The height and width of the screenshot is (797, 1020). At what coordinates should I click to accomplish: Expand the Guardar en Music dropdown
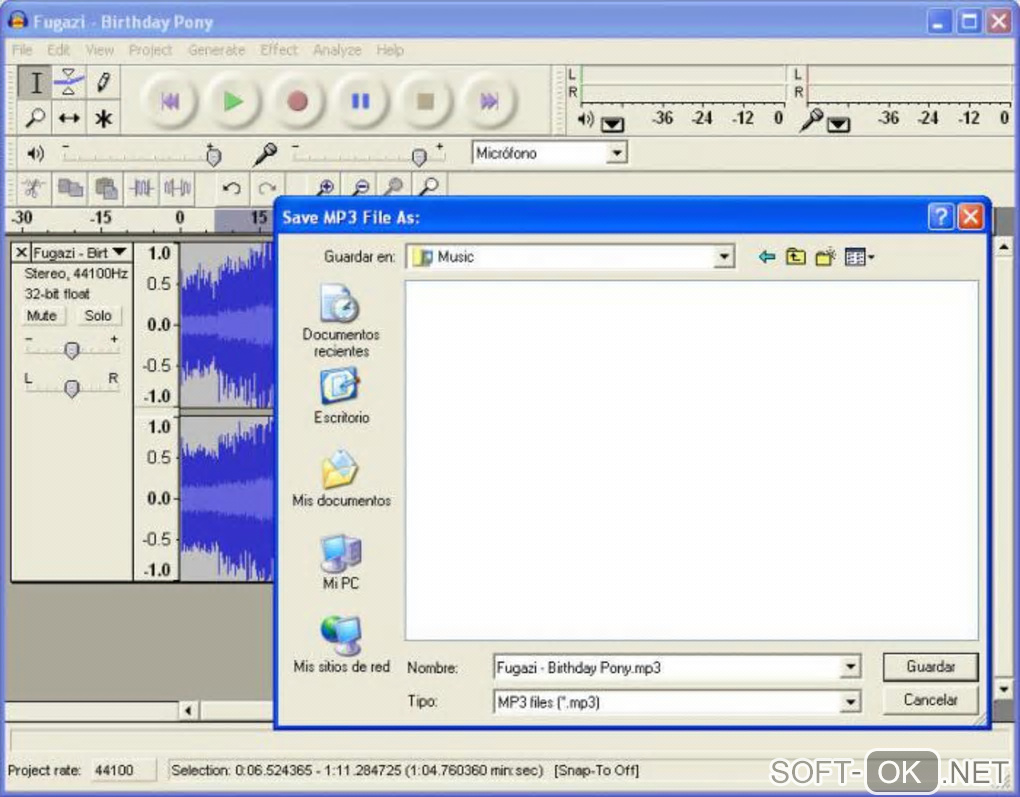(x=723, y=257)
